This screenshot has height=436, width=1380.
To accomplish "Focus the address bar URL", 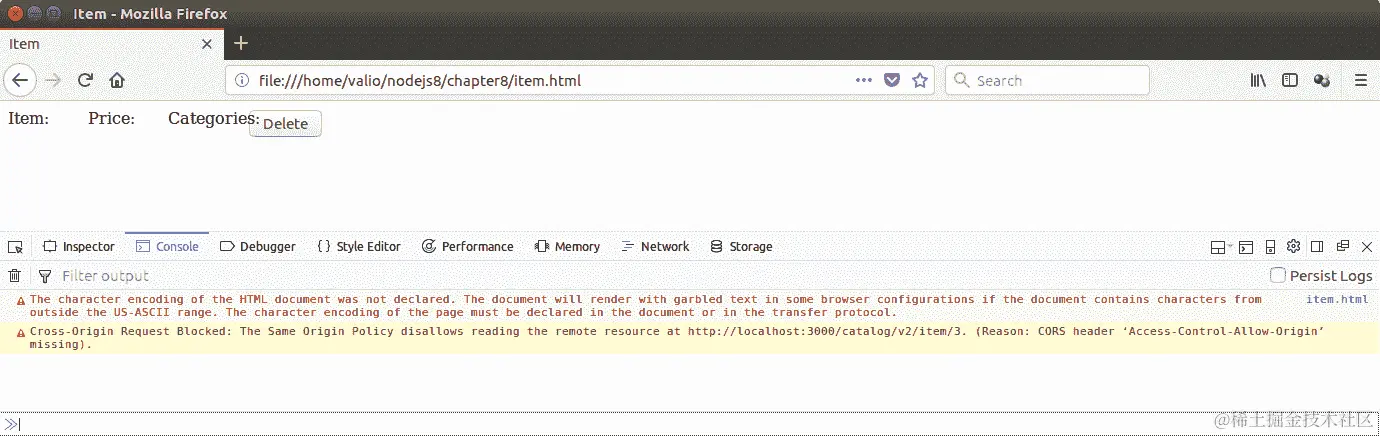I will coord(419,81).
